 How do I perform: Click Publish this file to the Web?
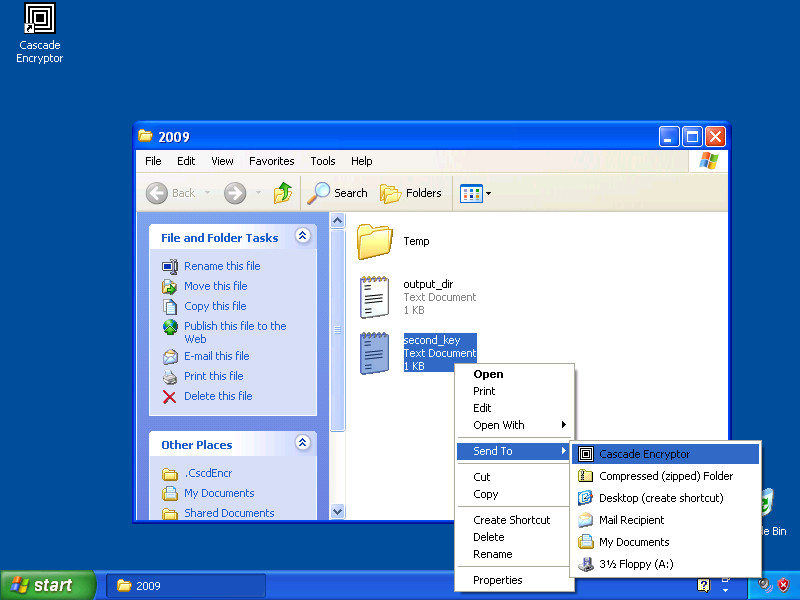tap(235, 332)
